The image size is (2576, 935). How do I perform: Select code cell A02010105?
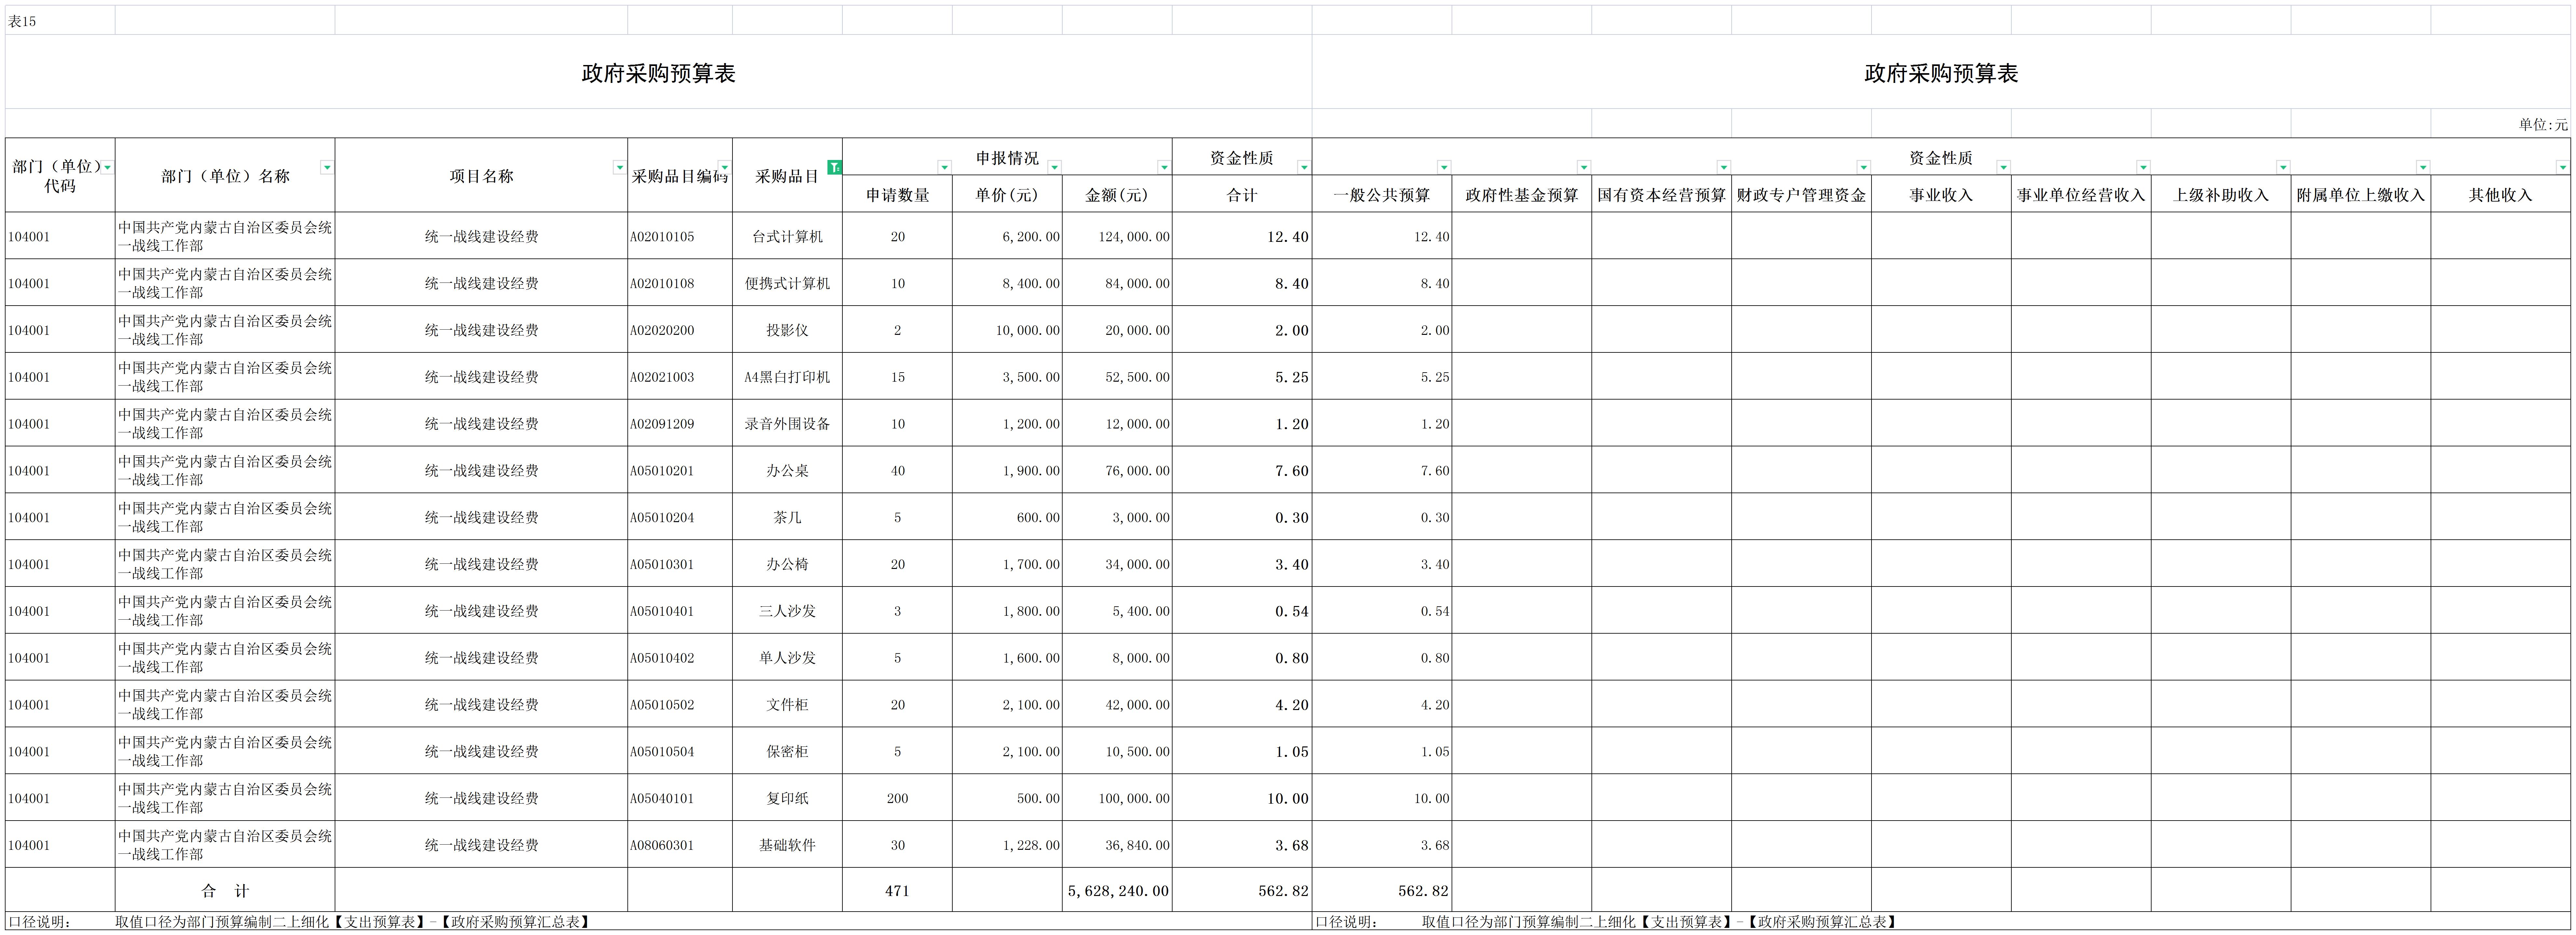(680, 236)
